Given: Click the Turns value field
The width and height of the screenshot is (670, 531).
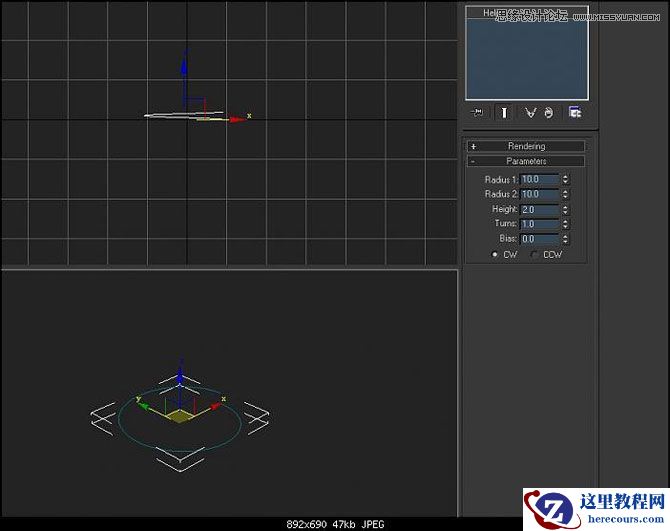Looking at the screenshot, I should tap(540, 224).
